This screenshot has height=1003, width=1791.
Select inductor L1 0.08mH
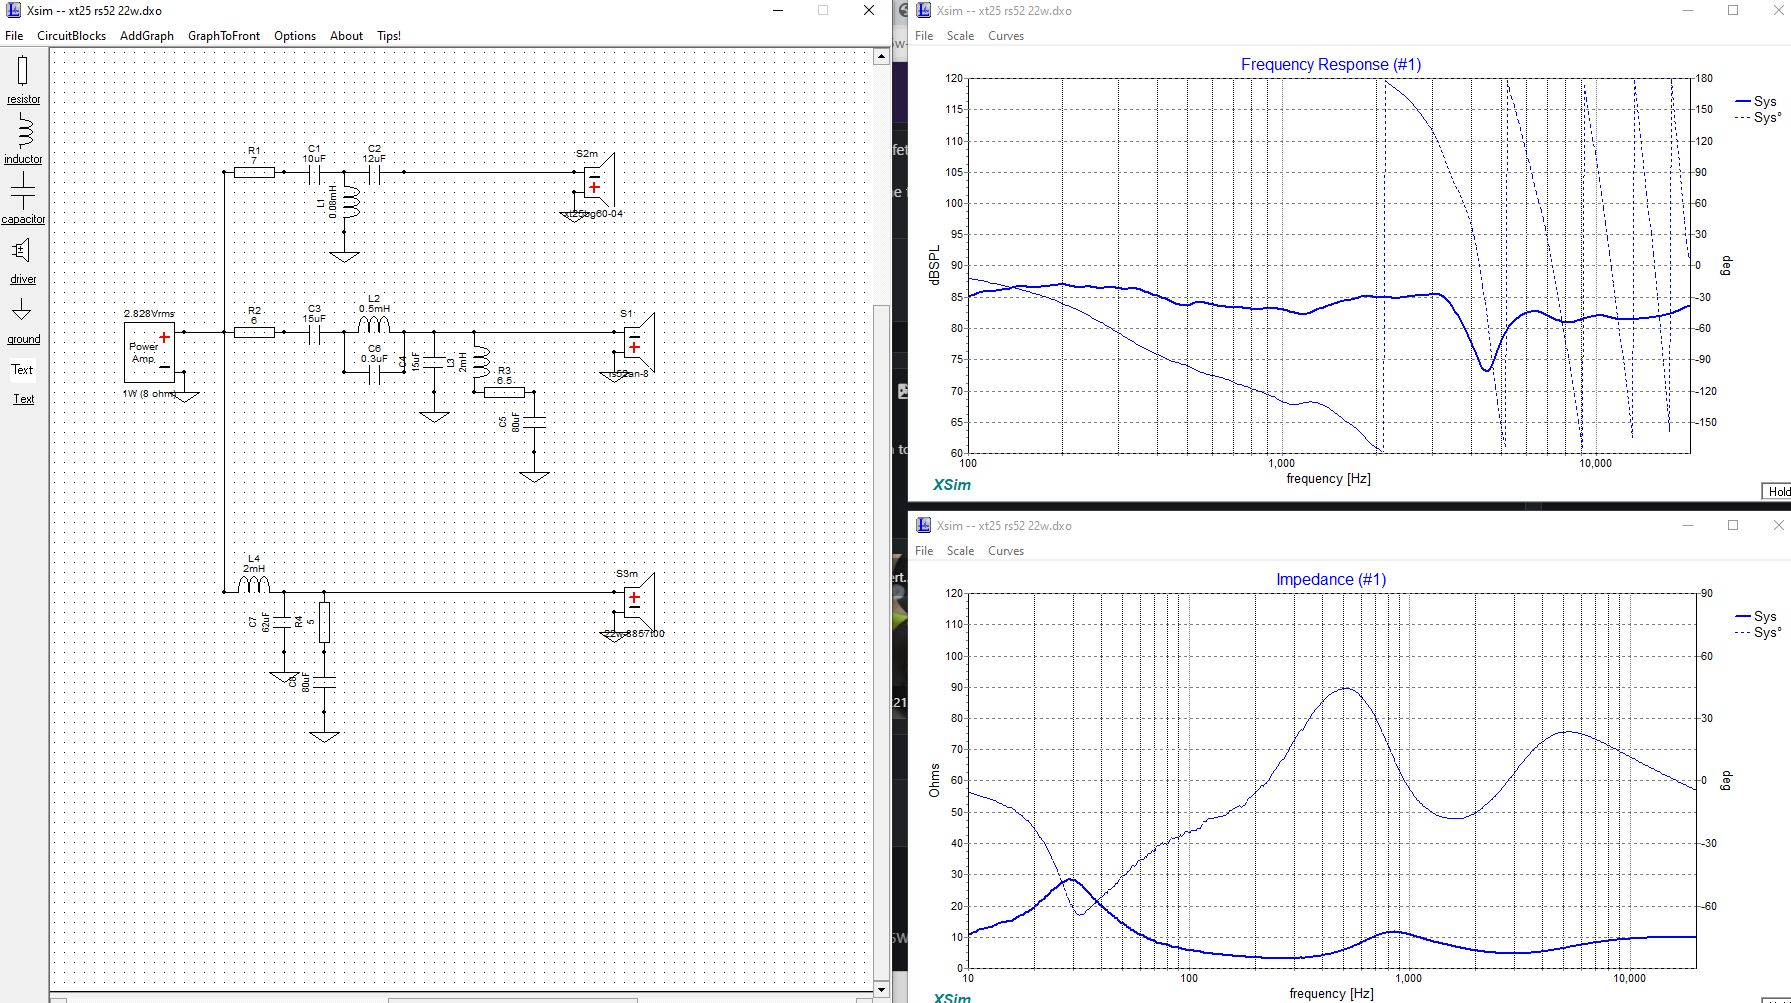coord(350,202)
